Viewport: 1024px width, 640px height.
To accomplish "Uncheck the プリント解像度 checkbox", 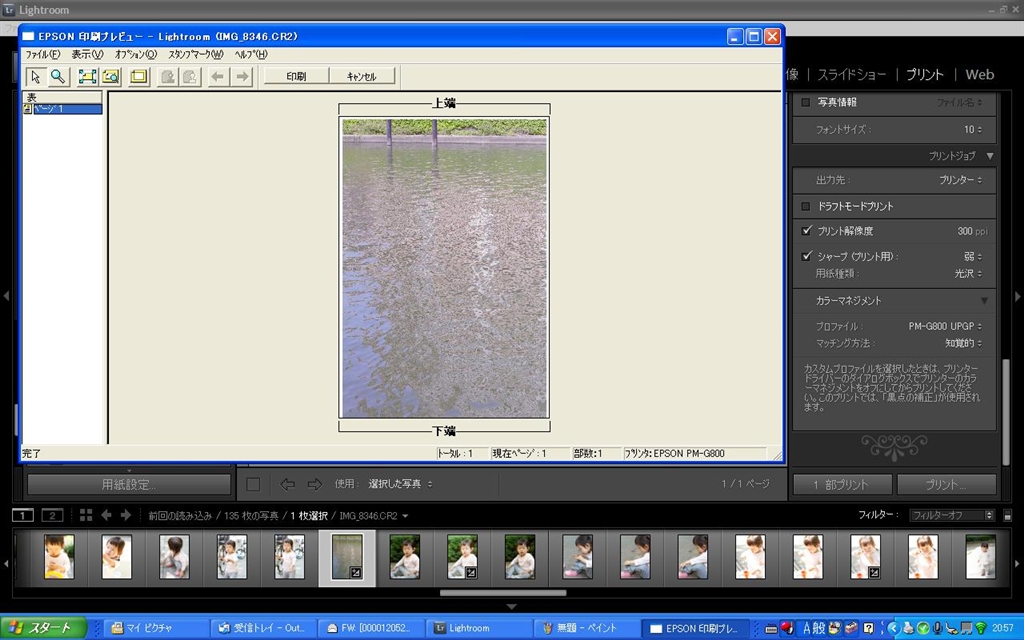I will tap(806, 231).
